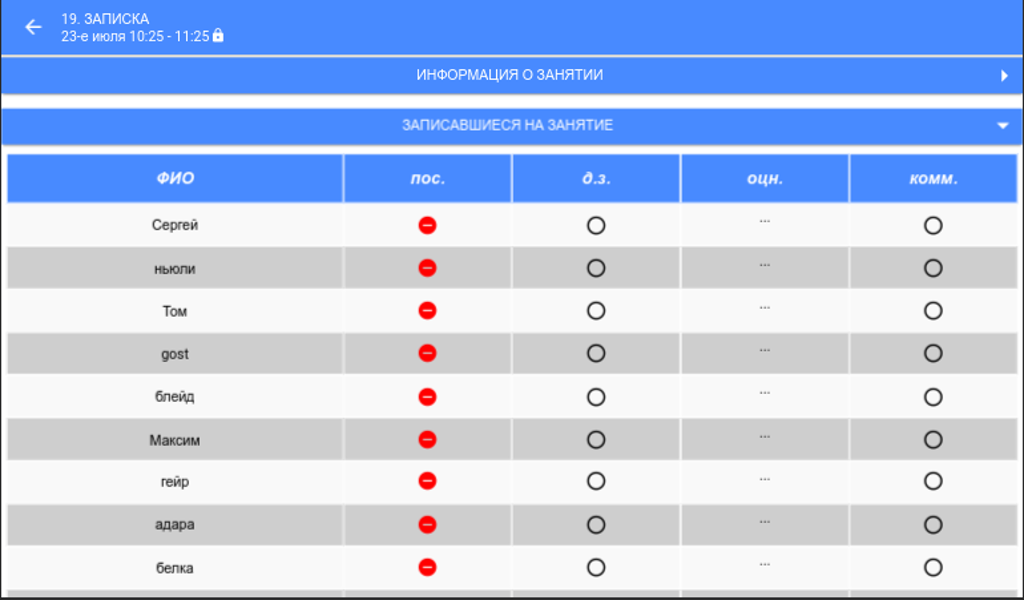Image resolution: width=1024 pixels, height=600 pixels.
Task: Toggle homework circle for гейр
Action: pos(596,481)
